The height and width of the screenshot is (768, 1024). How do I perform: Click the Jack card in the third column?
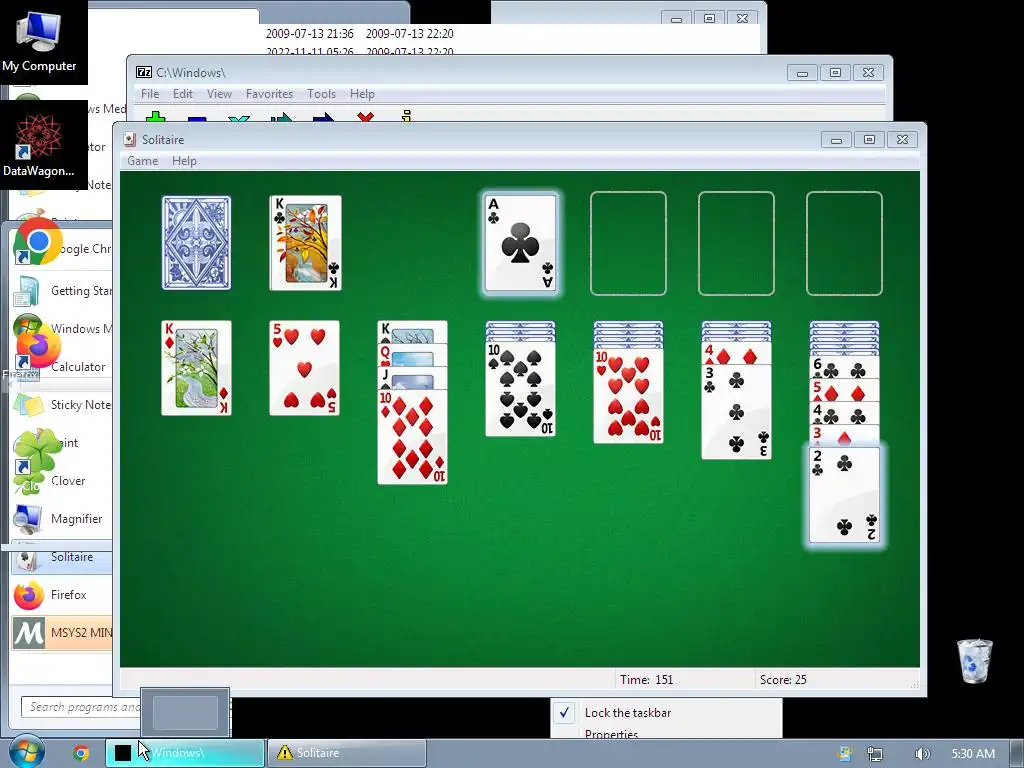pos(412,377)
